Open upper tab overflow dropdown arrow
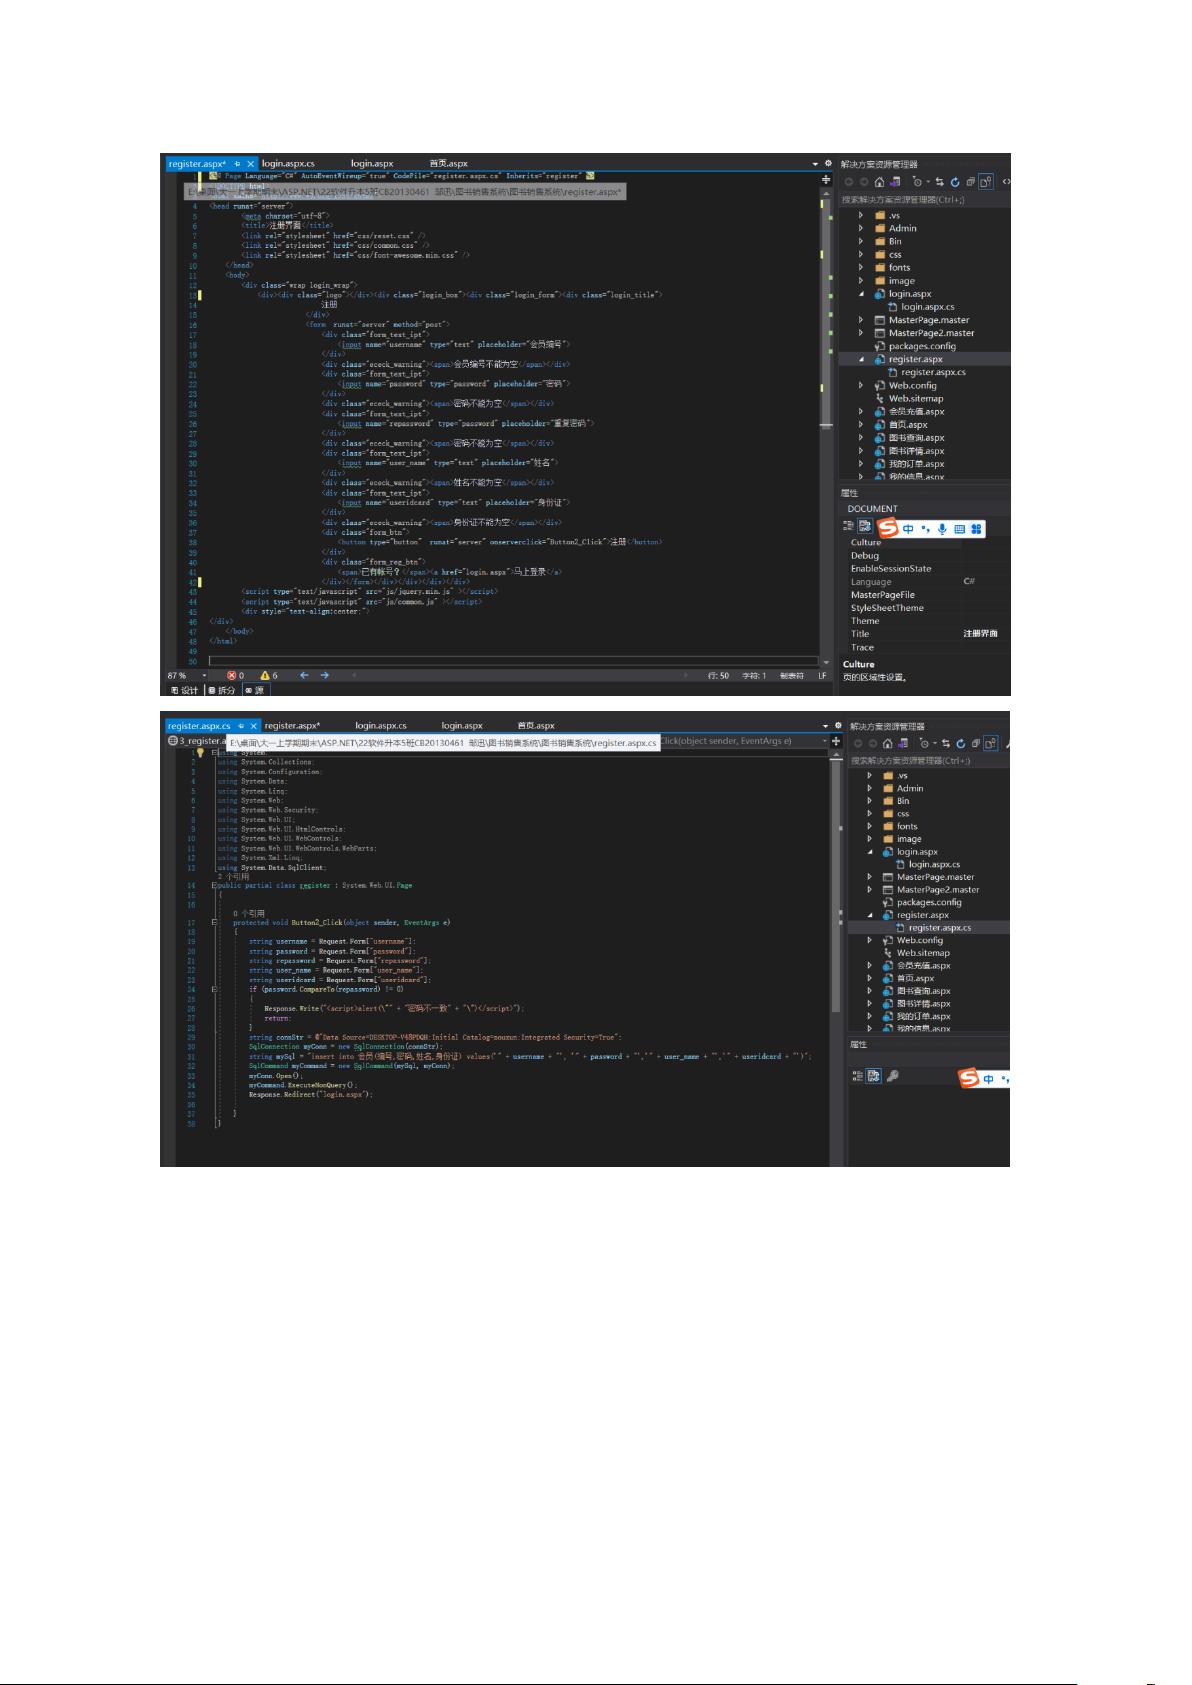The width and height of the screenshot is (1192, 1685). pos(815,164)
